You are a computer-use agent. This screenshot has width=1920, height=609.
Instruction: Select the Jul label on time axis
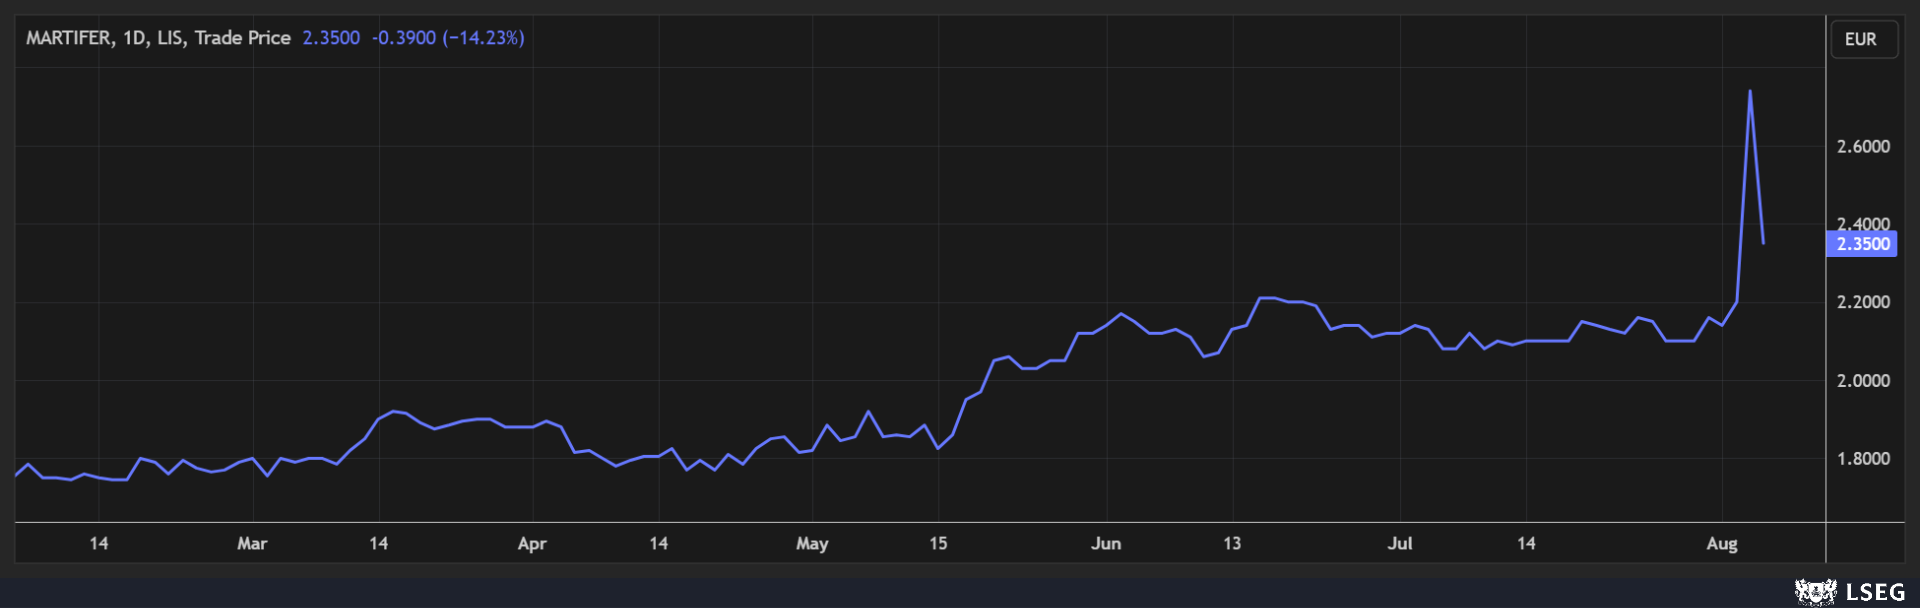pos(1400,543)
